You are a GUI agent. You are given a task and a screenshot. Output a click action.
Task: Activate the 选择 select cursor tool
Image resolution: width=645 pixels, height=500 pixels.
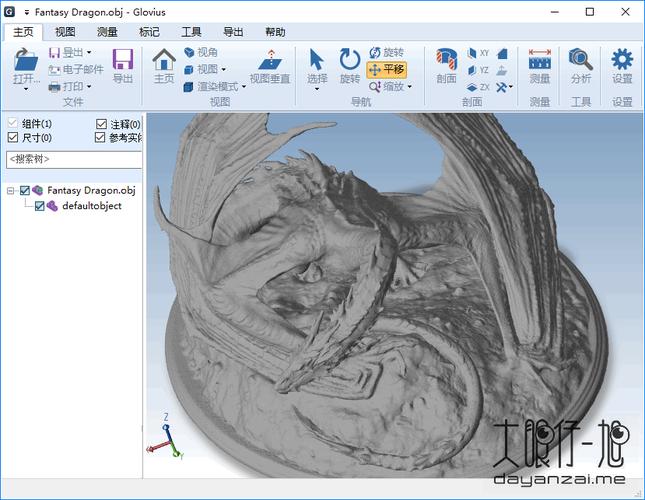pos(316,60)
